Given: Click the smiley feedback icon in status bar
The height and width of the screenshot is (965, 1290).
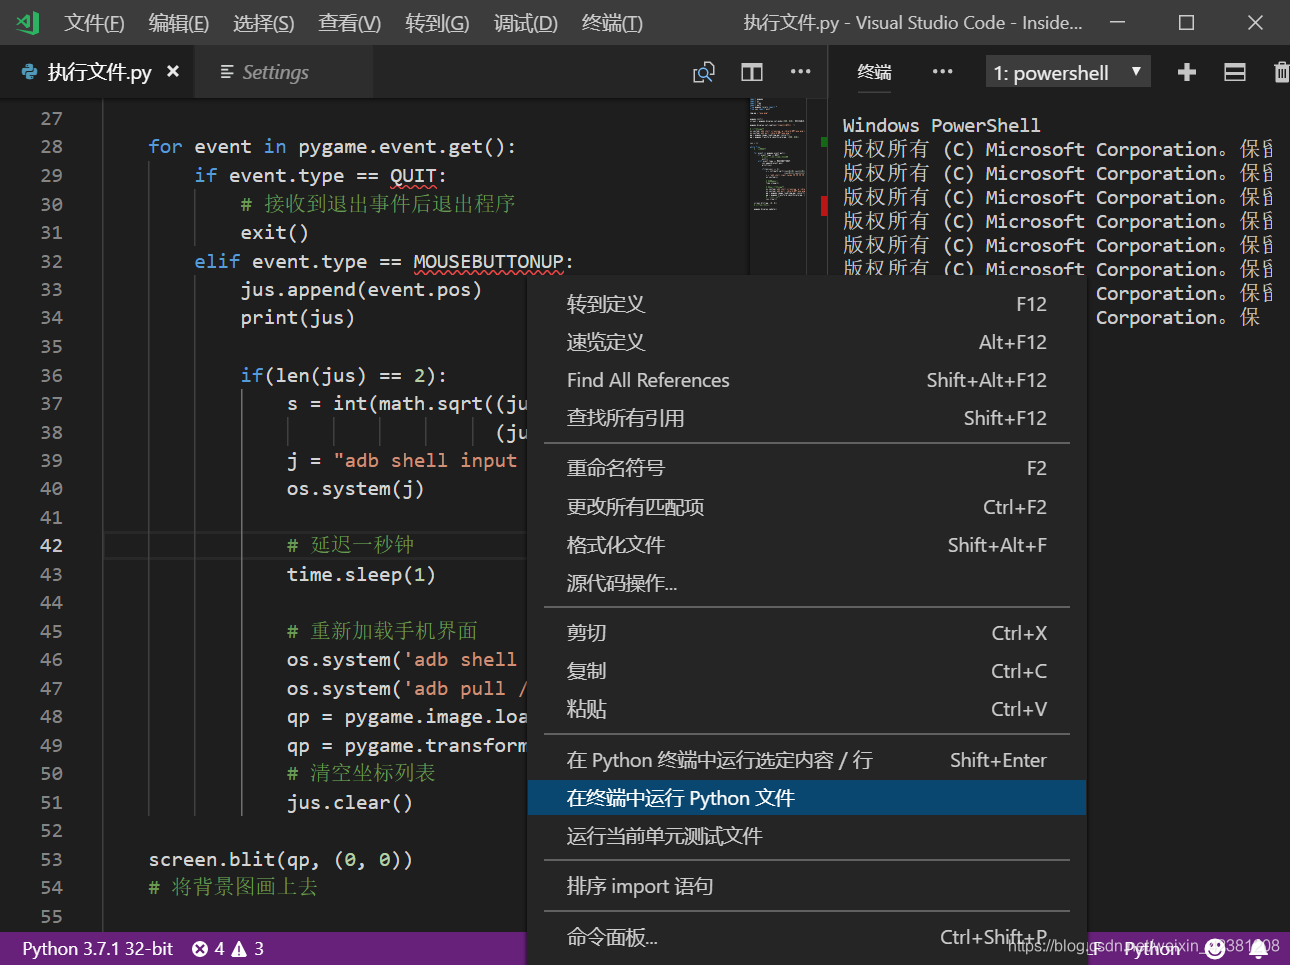Looking at the screenshot, I should [x=1215, y=948].
